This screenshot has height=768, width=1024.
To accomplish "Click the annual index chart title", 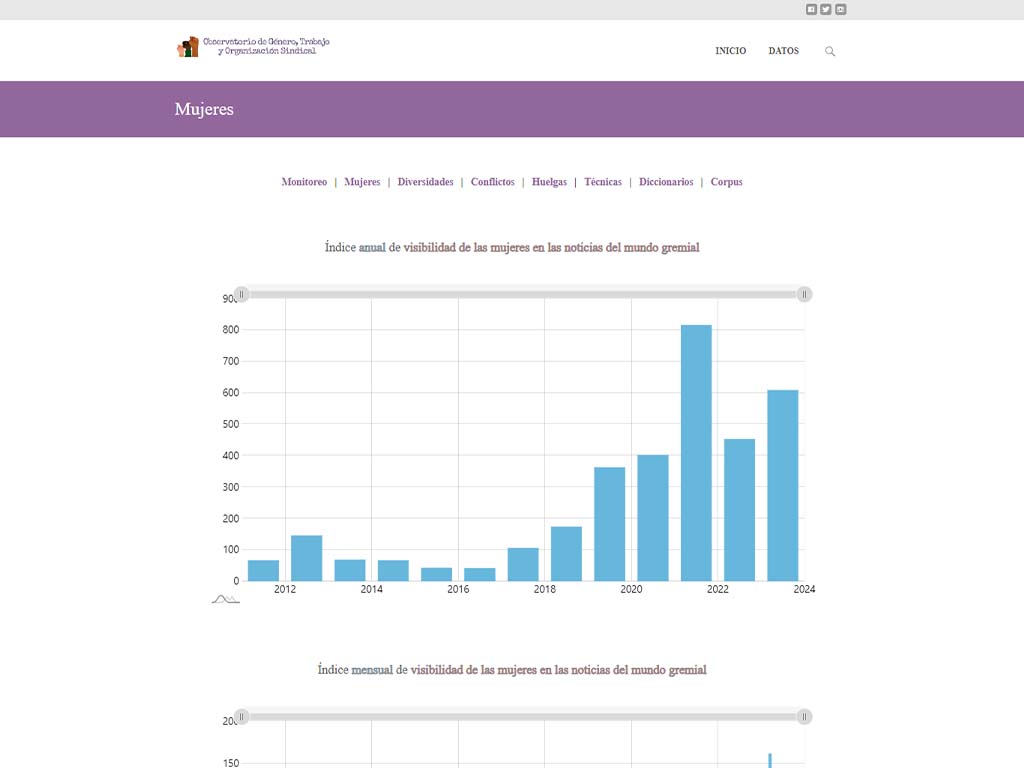I will (512, 248).
